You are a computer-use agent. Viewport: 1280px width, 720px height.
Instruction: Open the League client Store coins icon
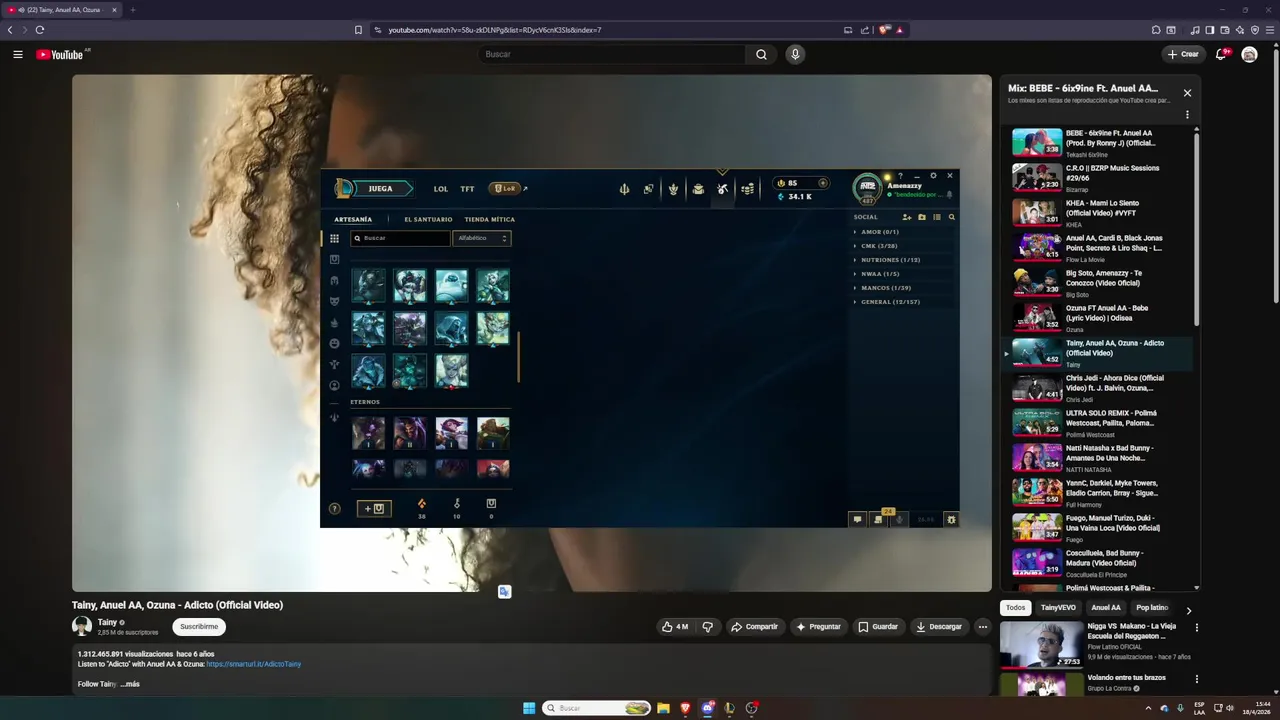pos(747,189)
